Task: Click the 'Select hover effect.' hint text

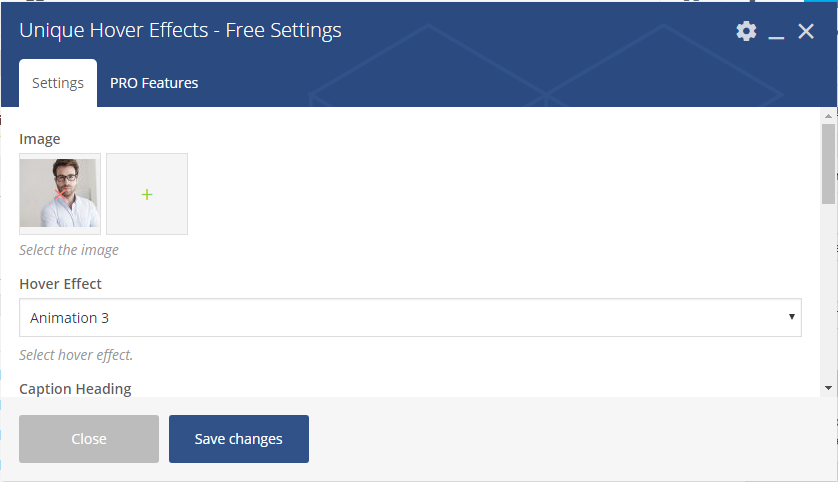Action: pos(76,355)
